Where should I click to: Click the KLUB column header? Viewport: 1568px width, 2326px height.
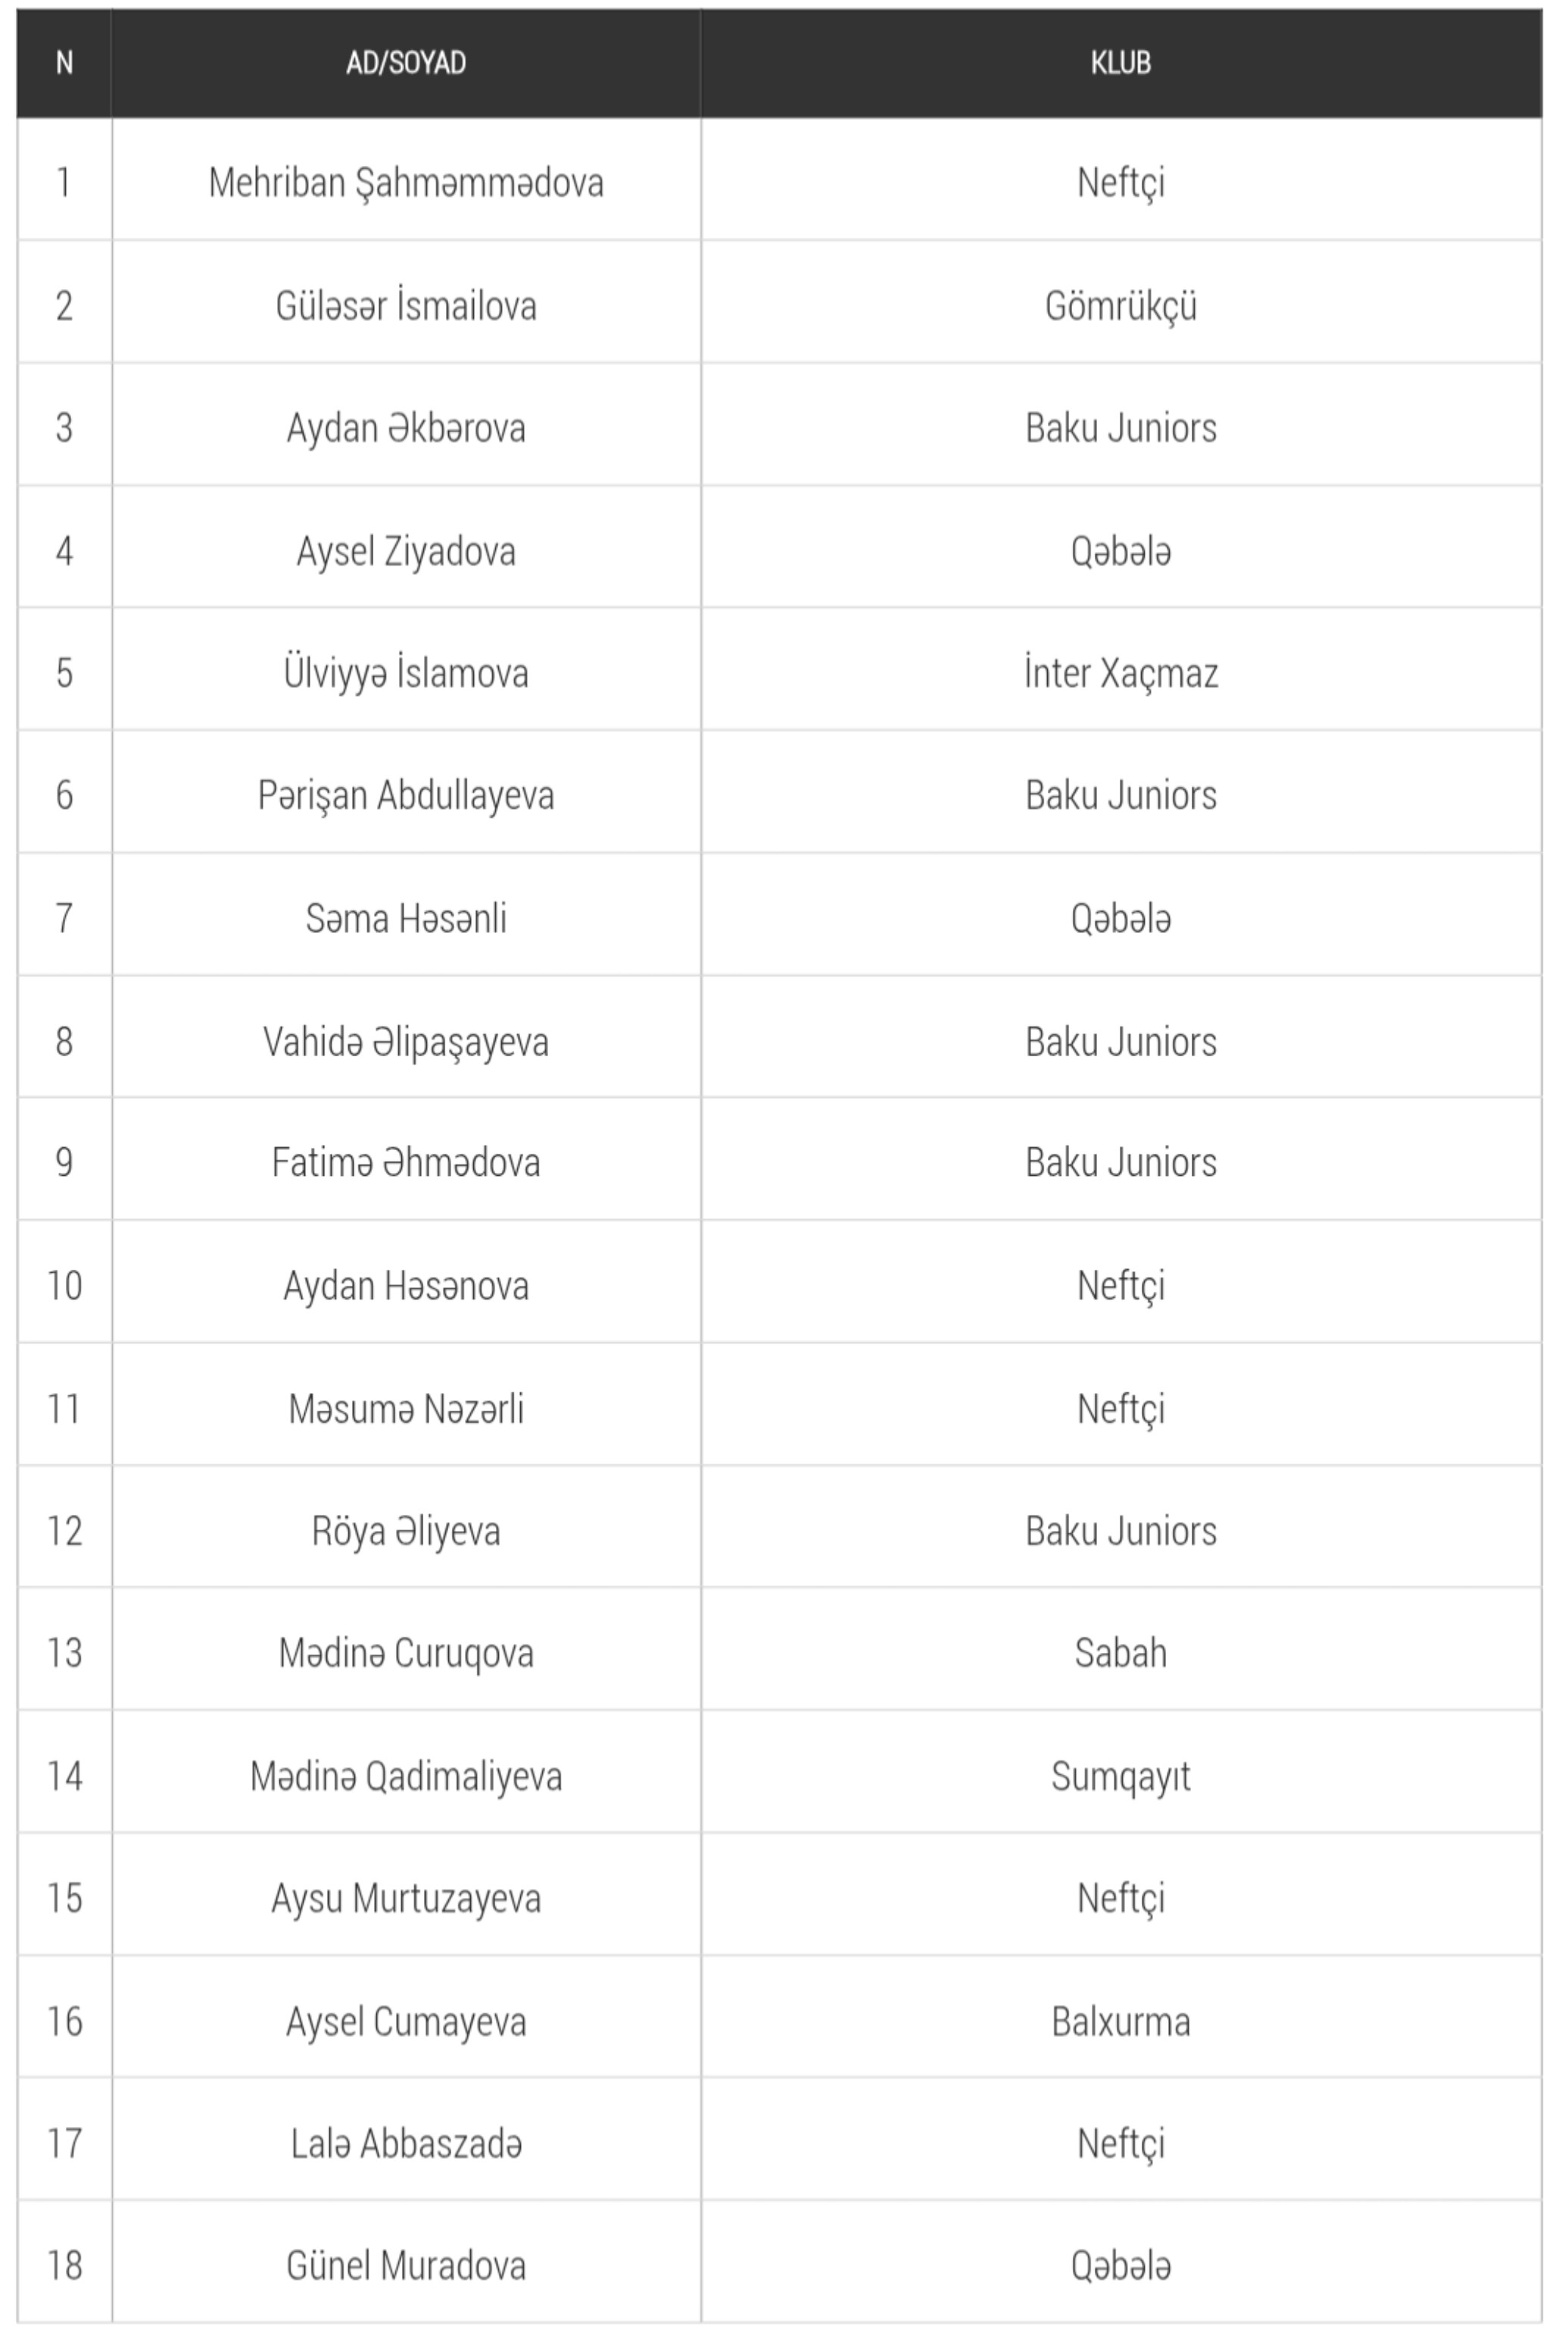(1120, 63)
